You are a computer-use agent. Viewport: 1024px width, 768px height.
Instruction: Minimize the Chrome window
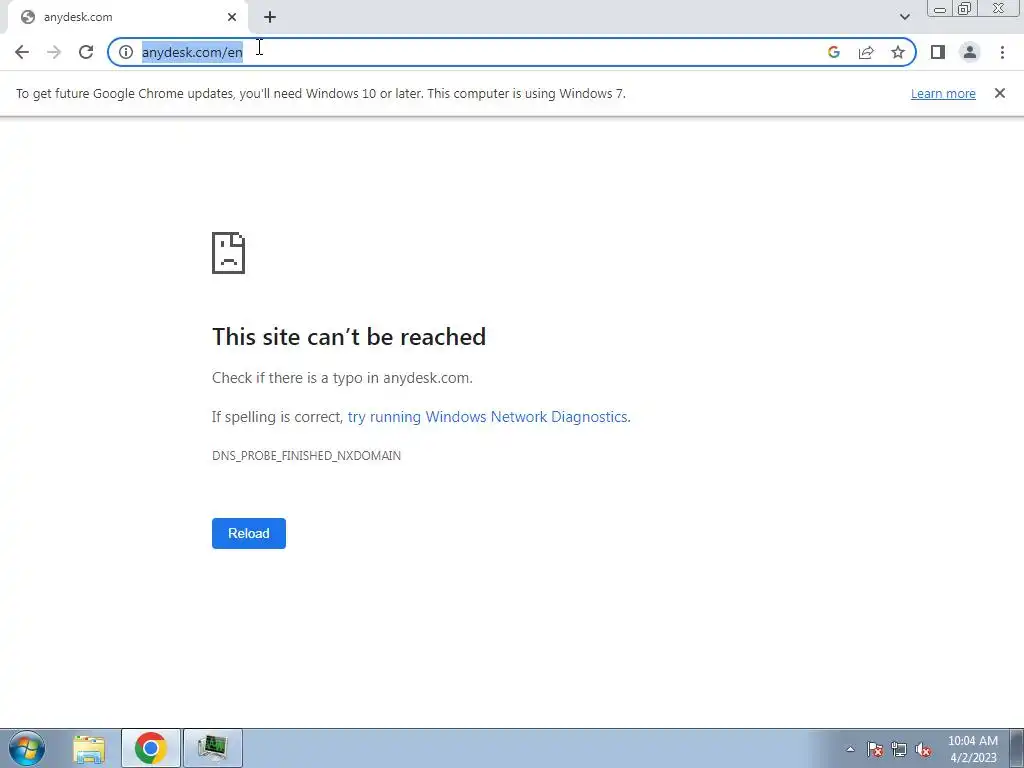(940, 9)
